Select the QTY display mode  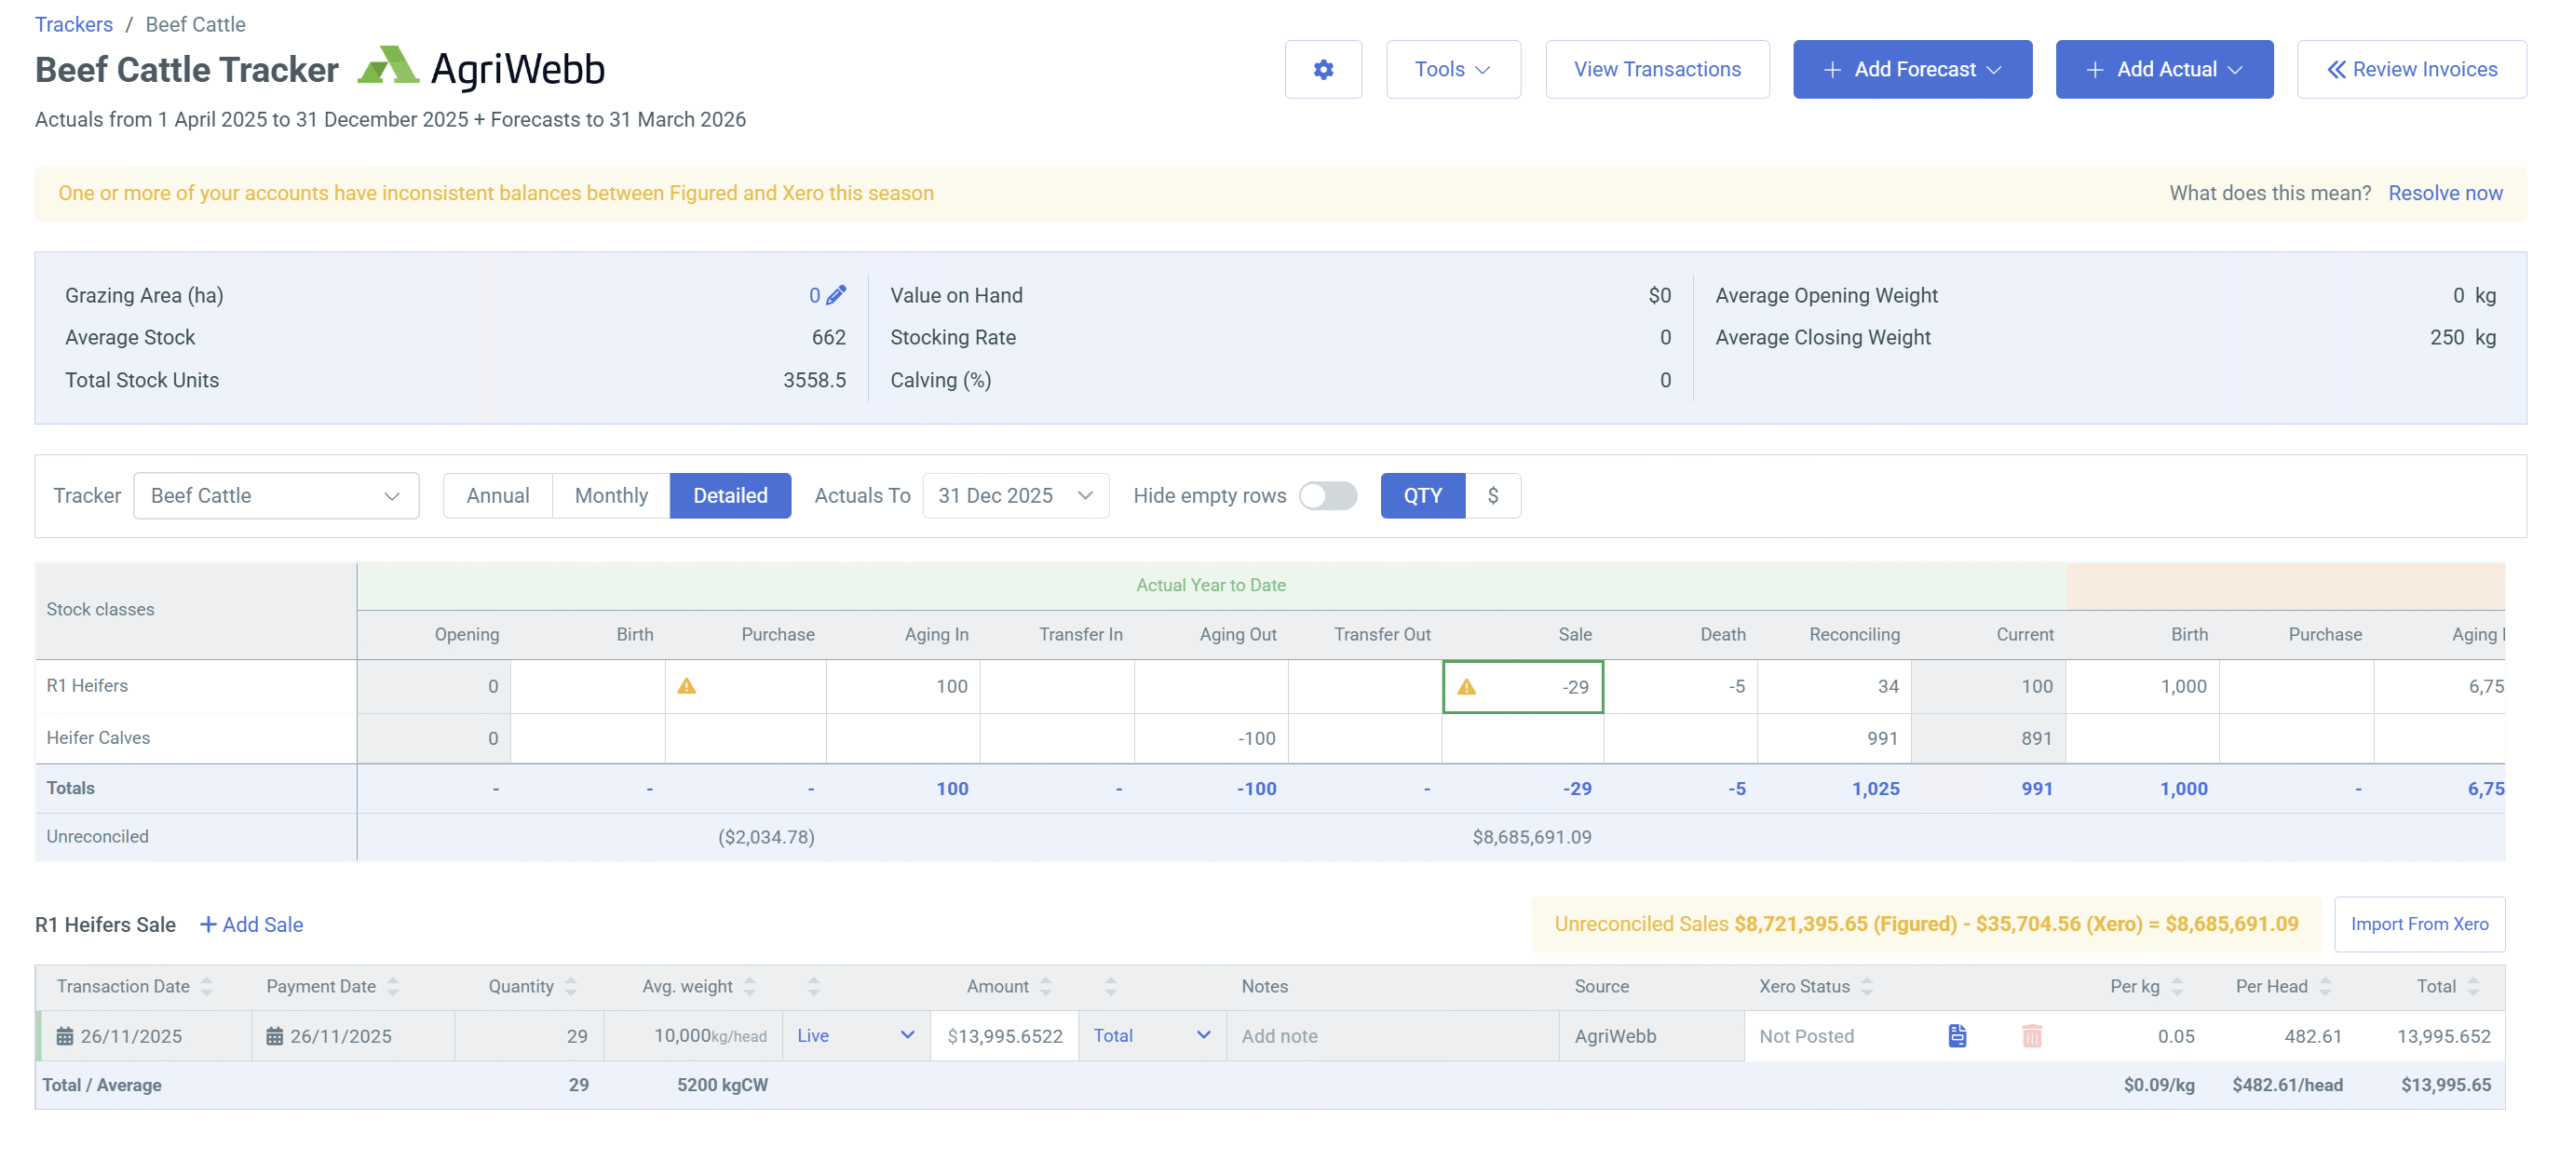(x=1422, y=495)
